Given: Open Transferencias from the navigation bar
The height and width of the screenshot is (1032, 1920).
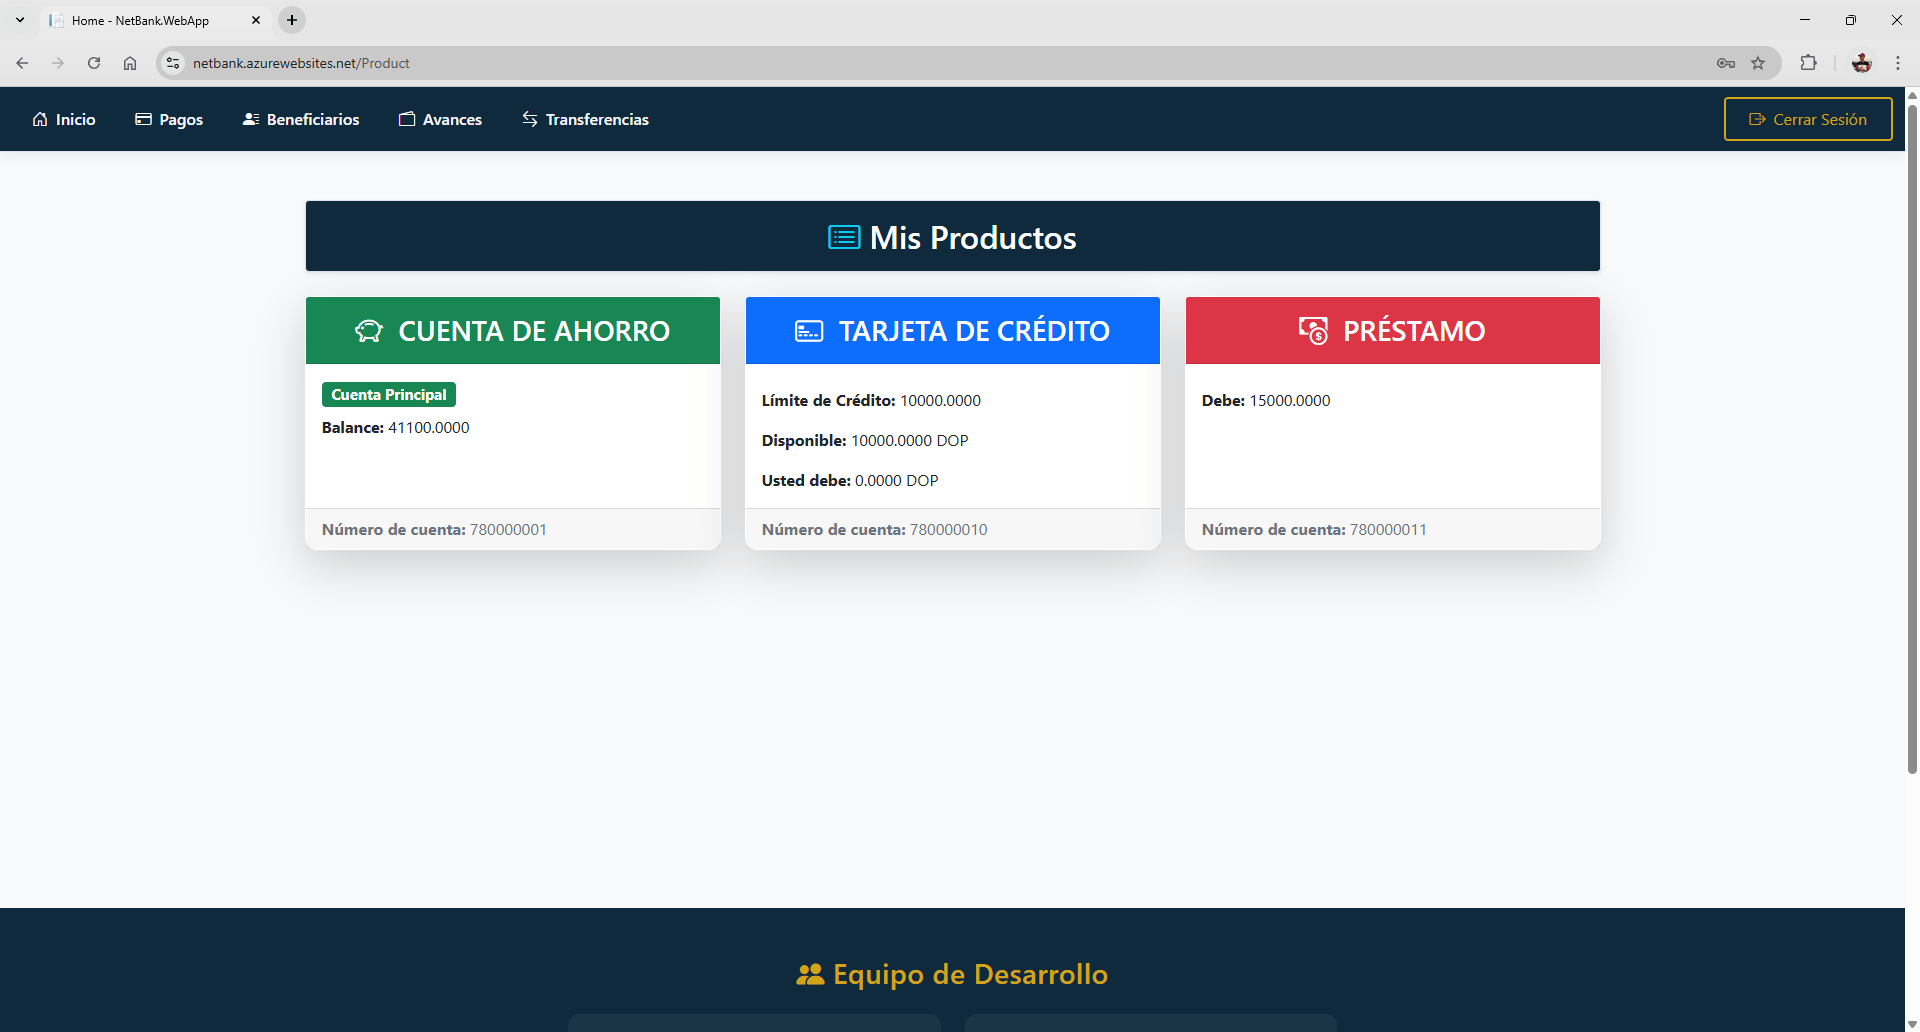Looking at the screenshot, I should [x=585, y=119].
